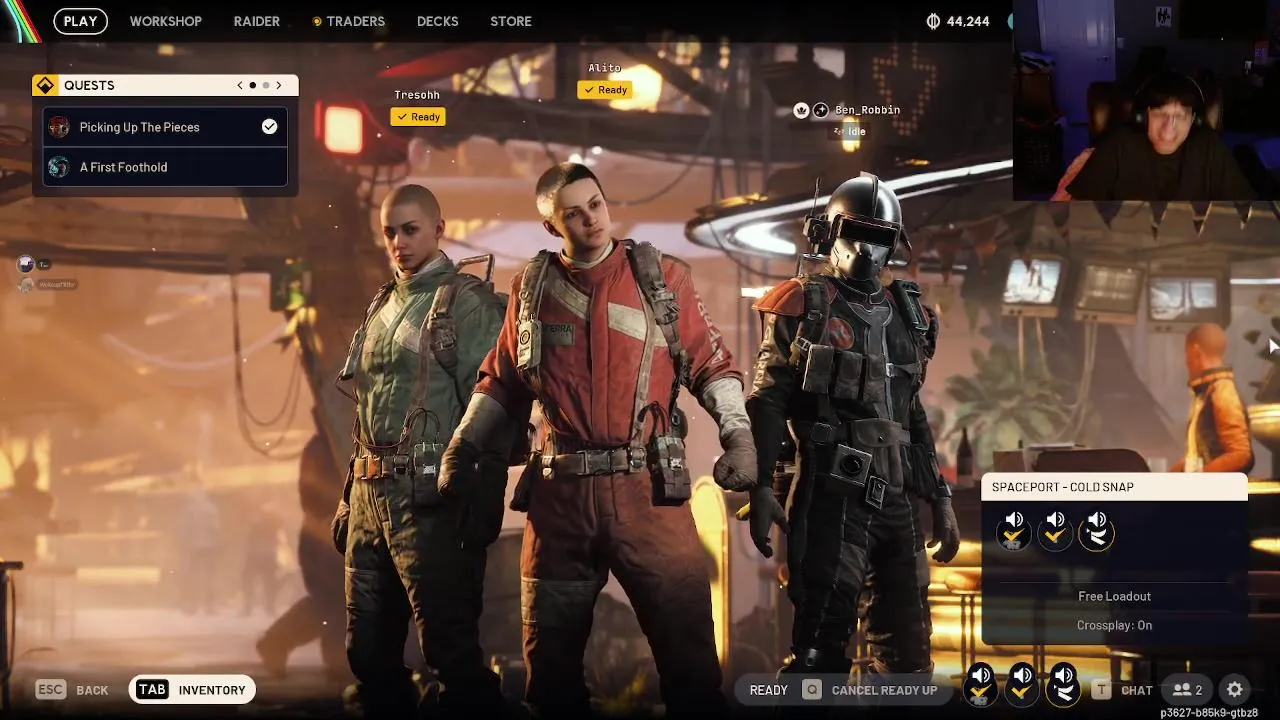Toggle Crossplay: On setting
The image size is (1280, 720).
(1114, 625)
